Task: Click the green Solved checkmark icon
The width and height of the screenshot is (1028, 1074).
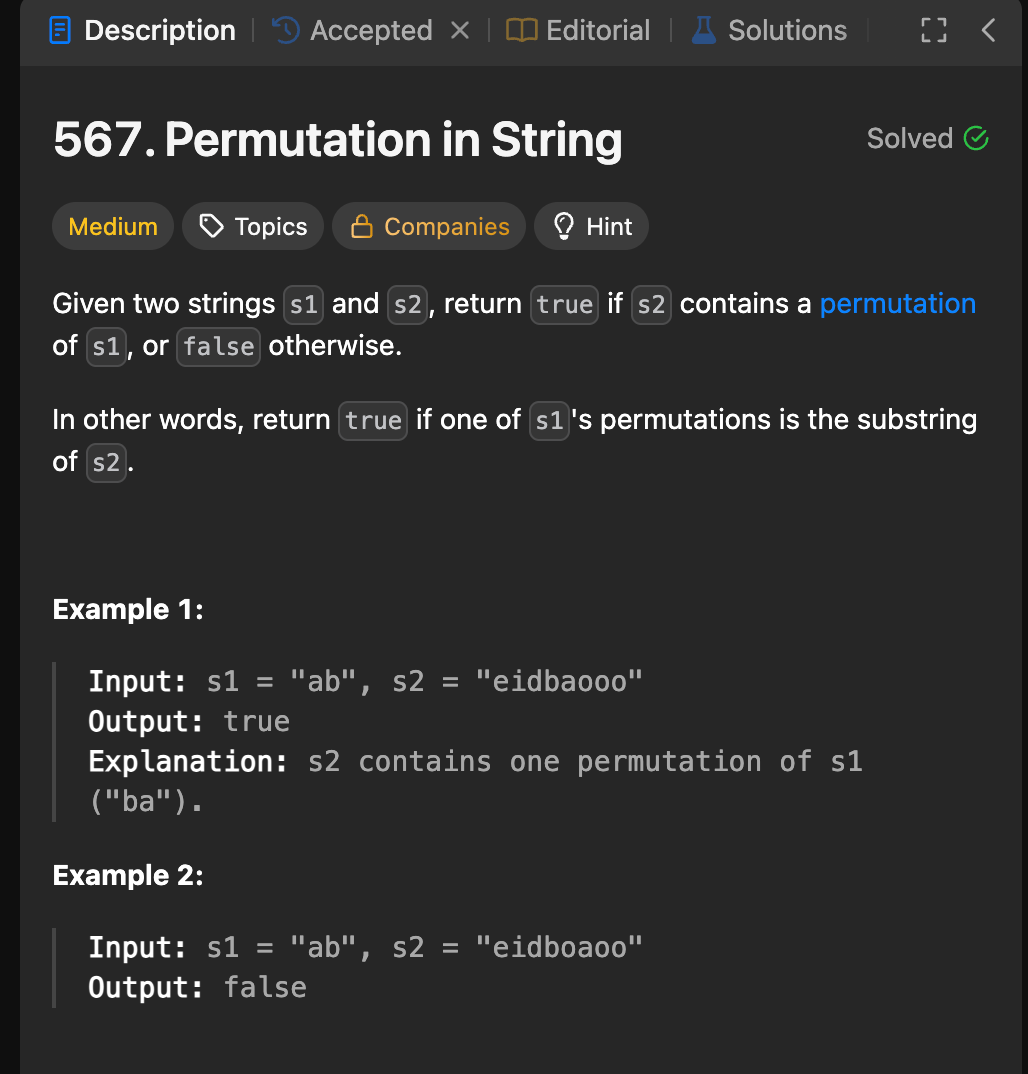Action: (975, 138)
